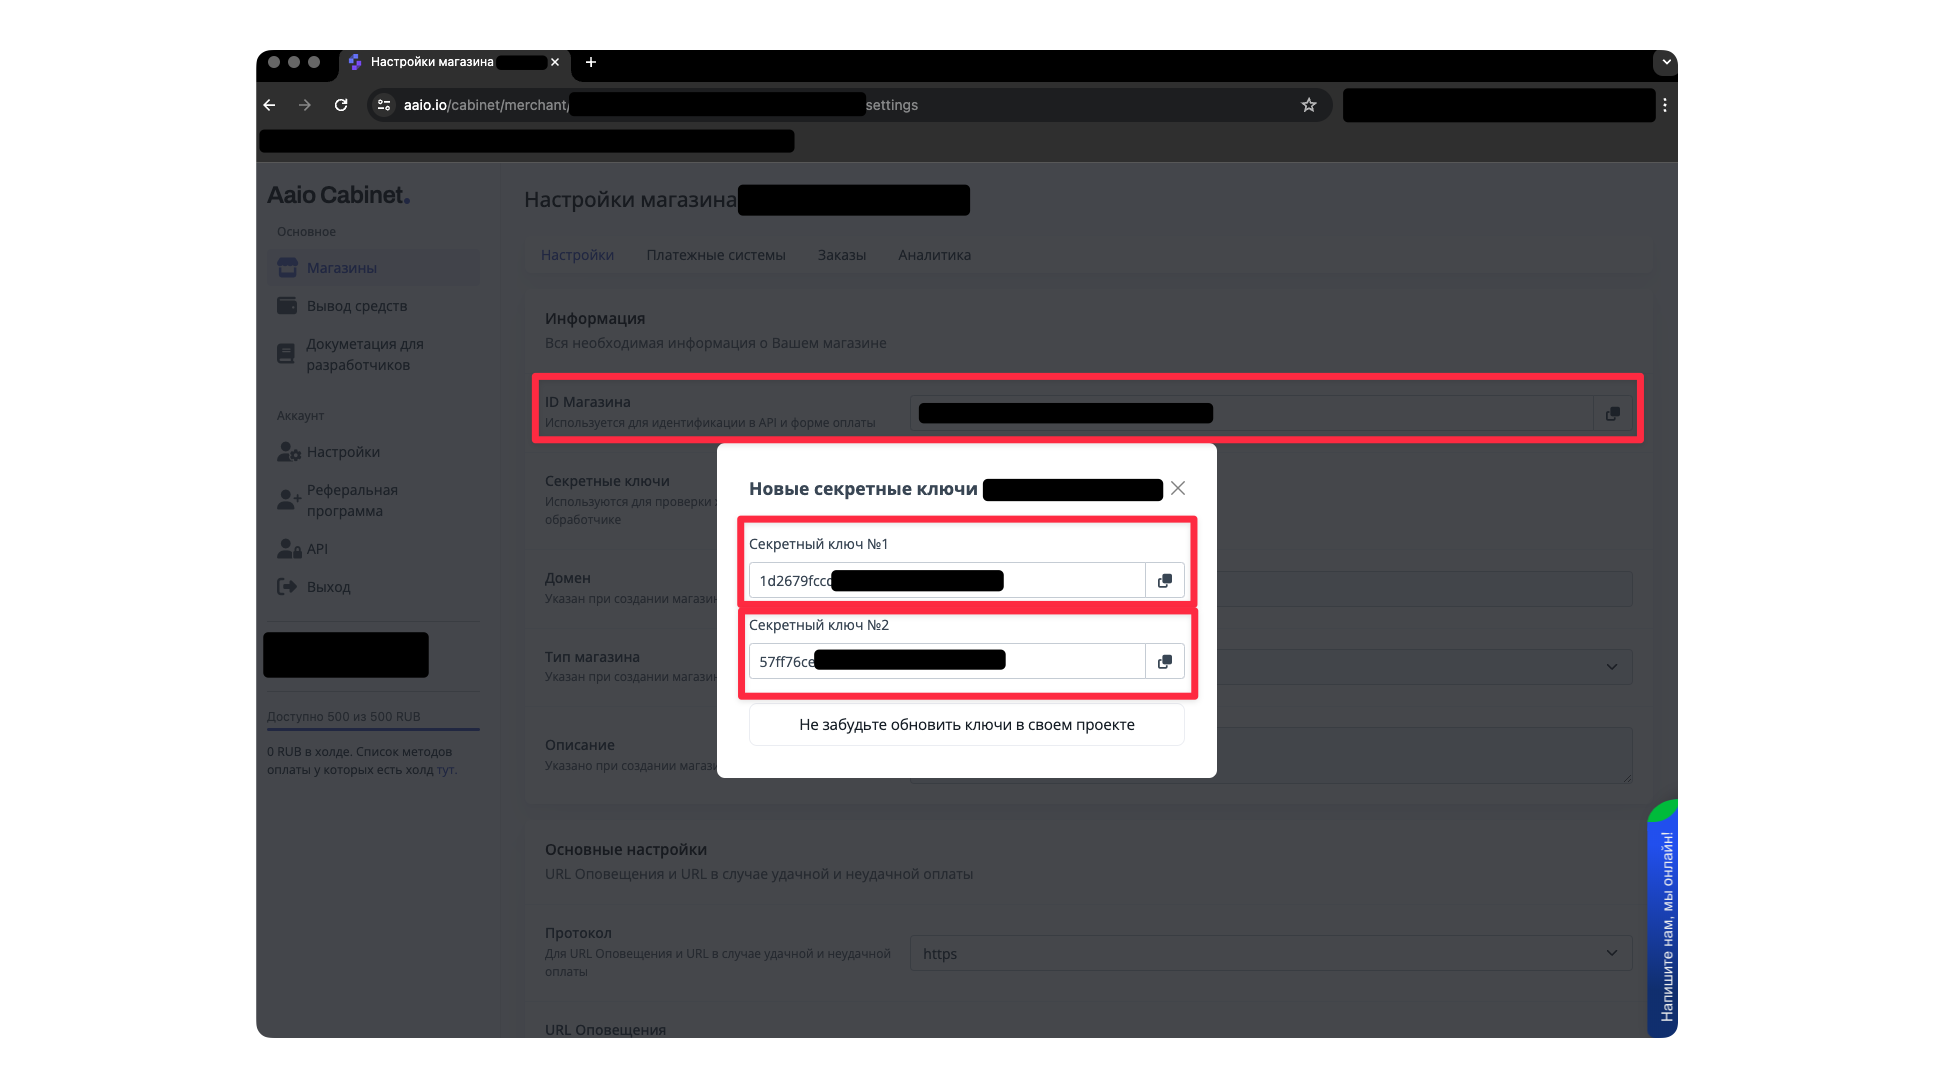1934x1088 pixels.
Task: Close the new secret keys dialog
Action: point(1178,488)
